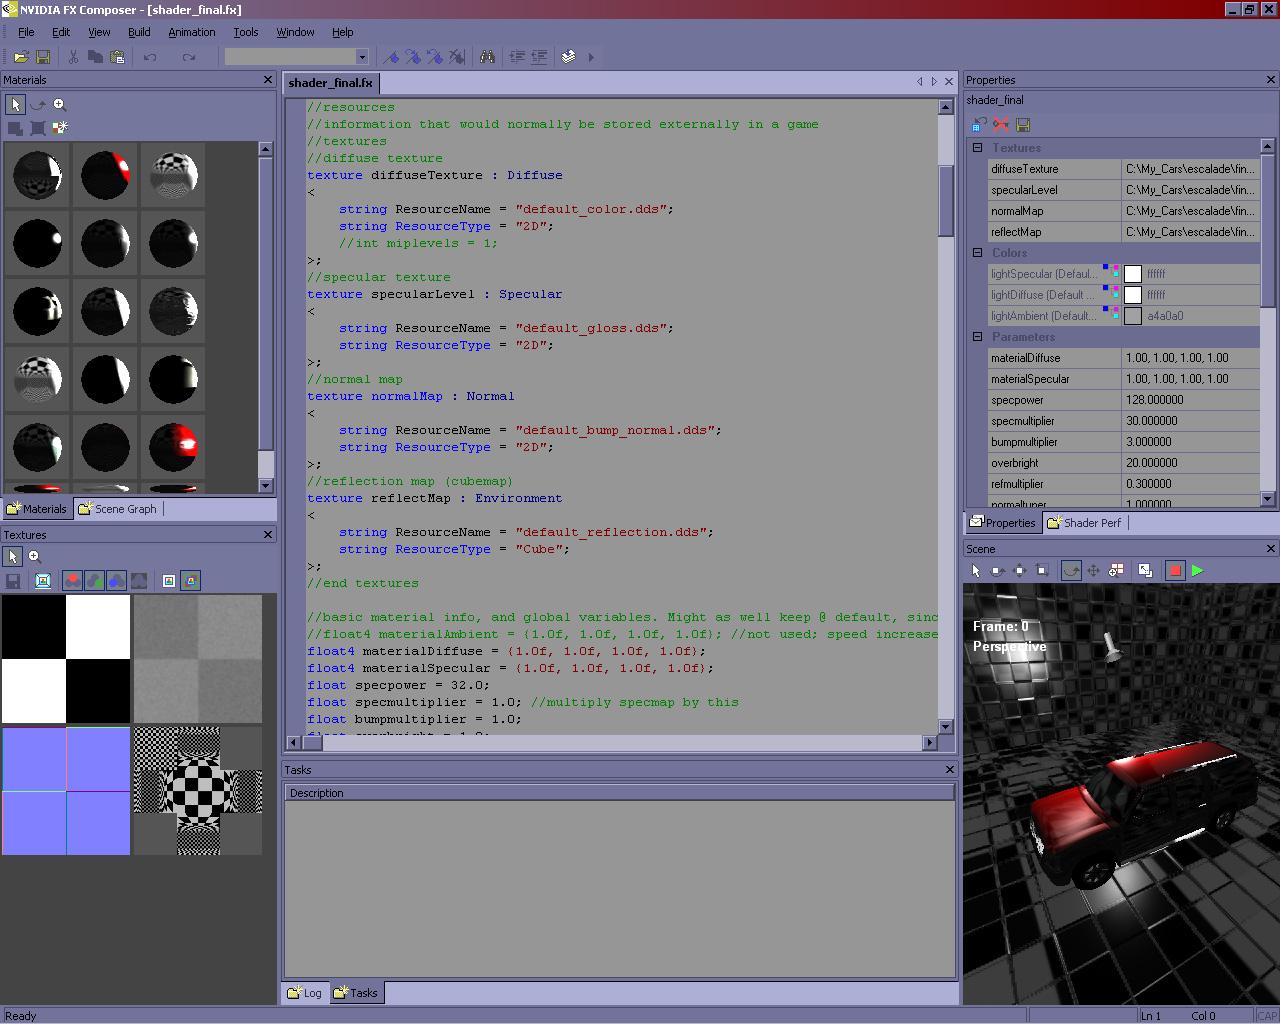Toggle the blue channel in Textures toolbar
This screenshot has width=1280, height=1024.
[116, 581]
